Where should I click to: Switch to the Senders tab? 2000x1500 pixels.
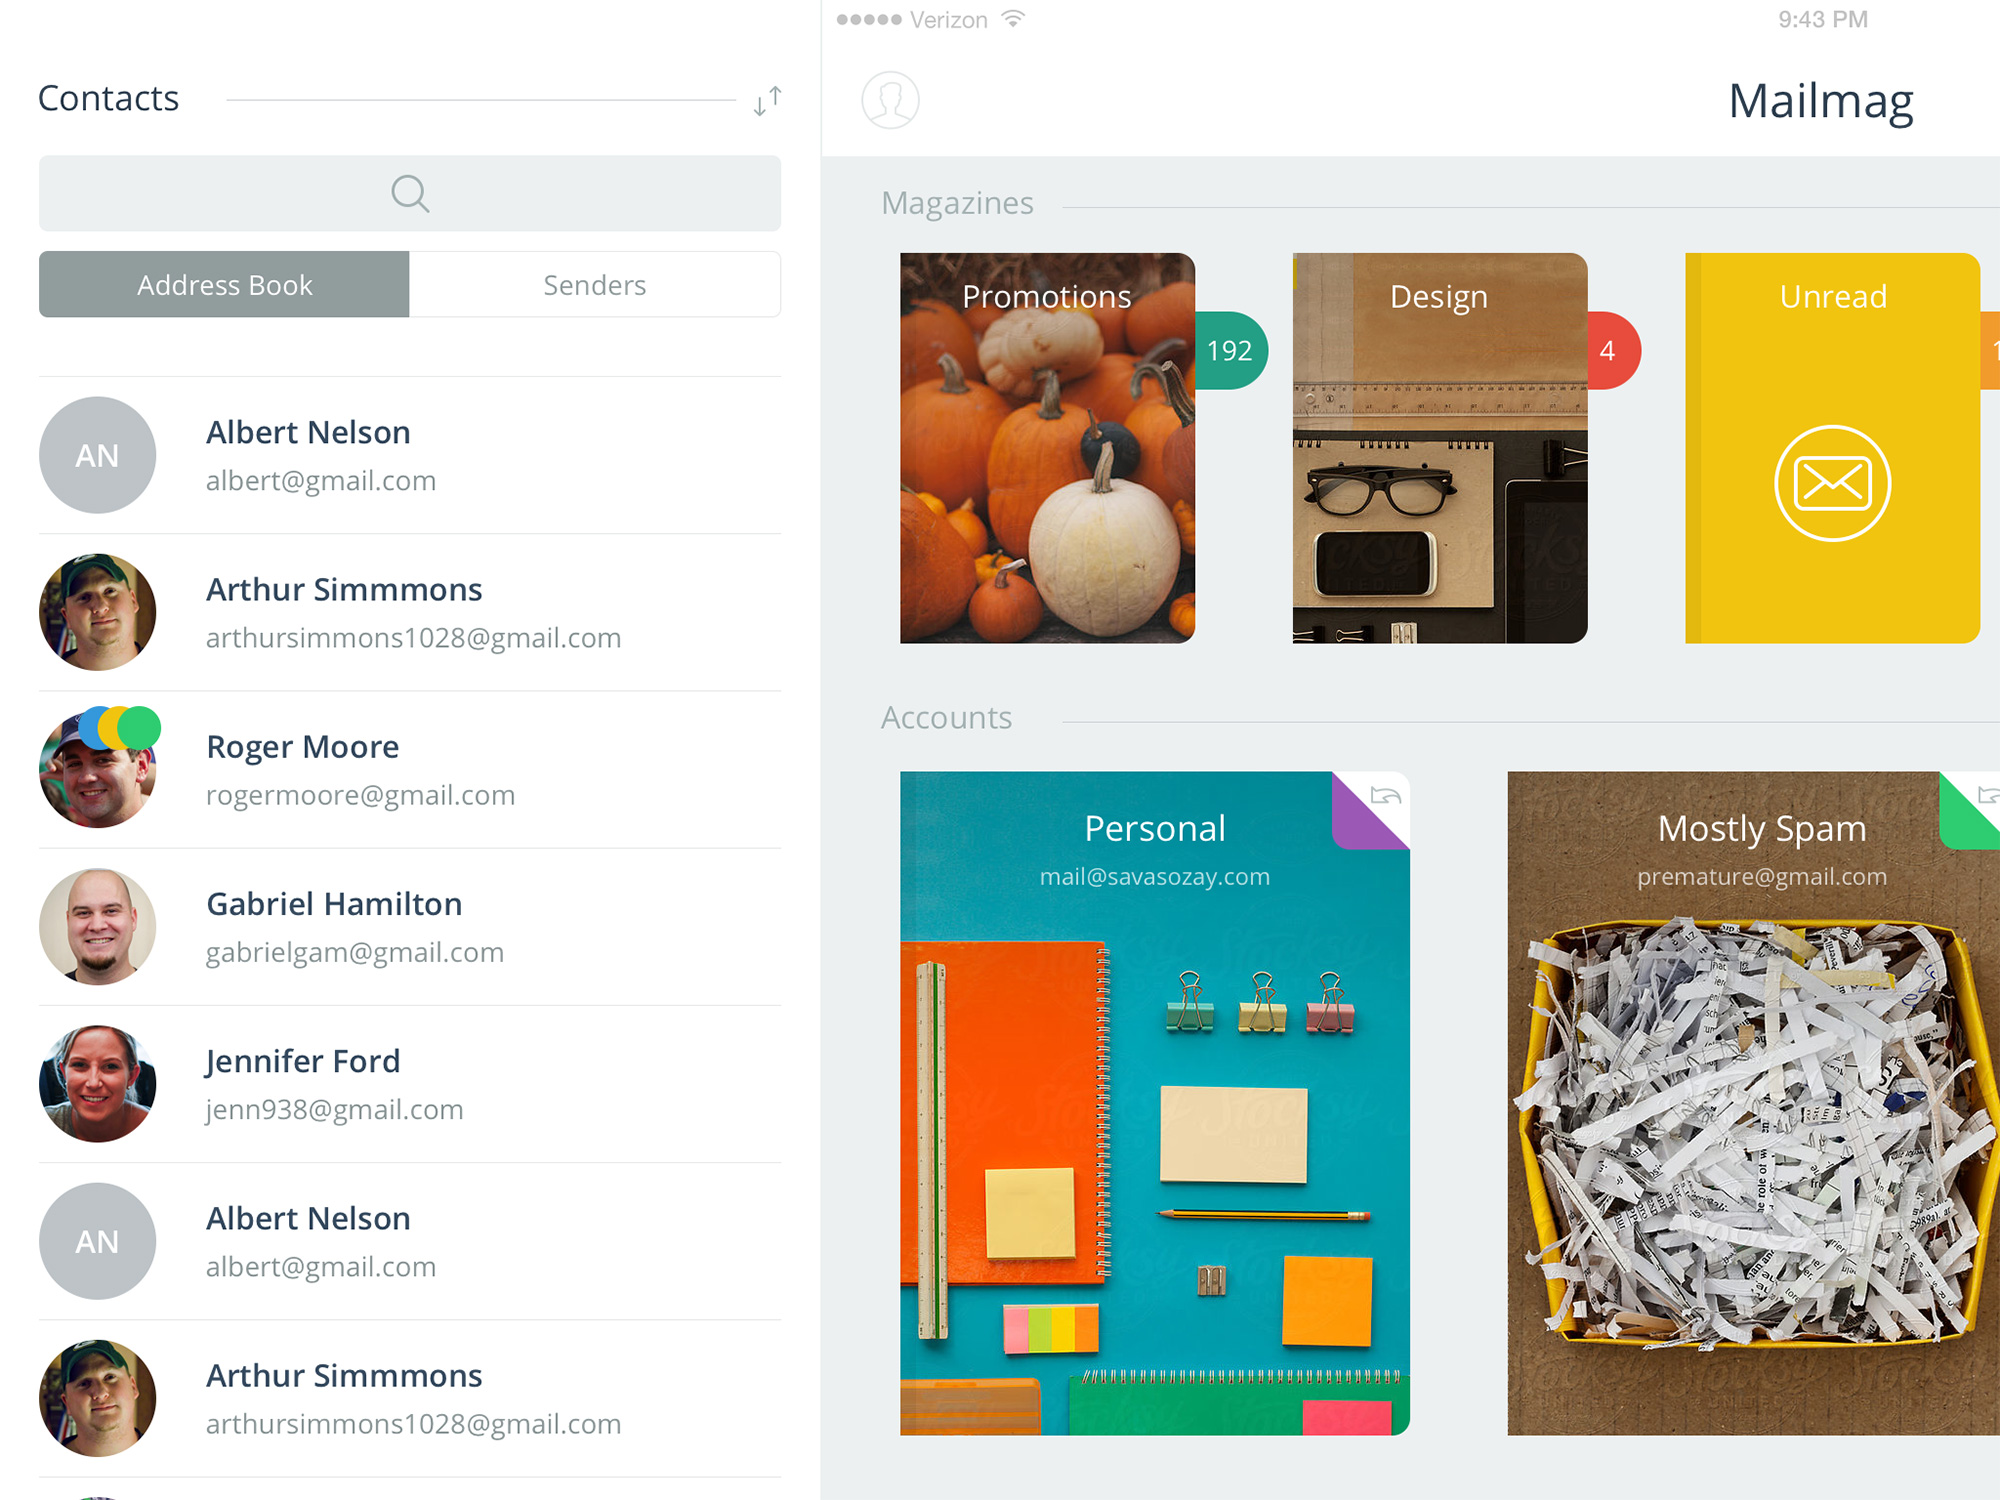[x=595, y=285]
